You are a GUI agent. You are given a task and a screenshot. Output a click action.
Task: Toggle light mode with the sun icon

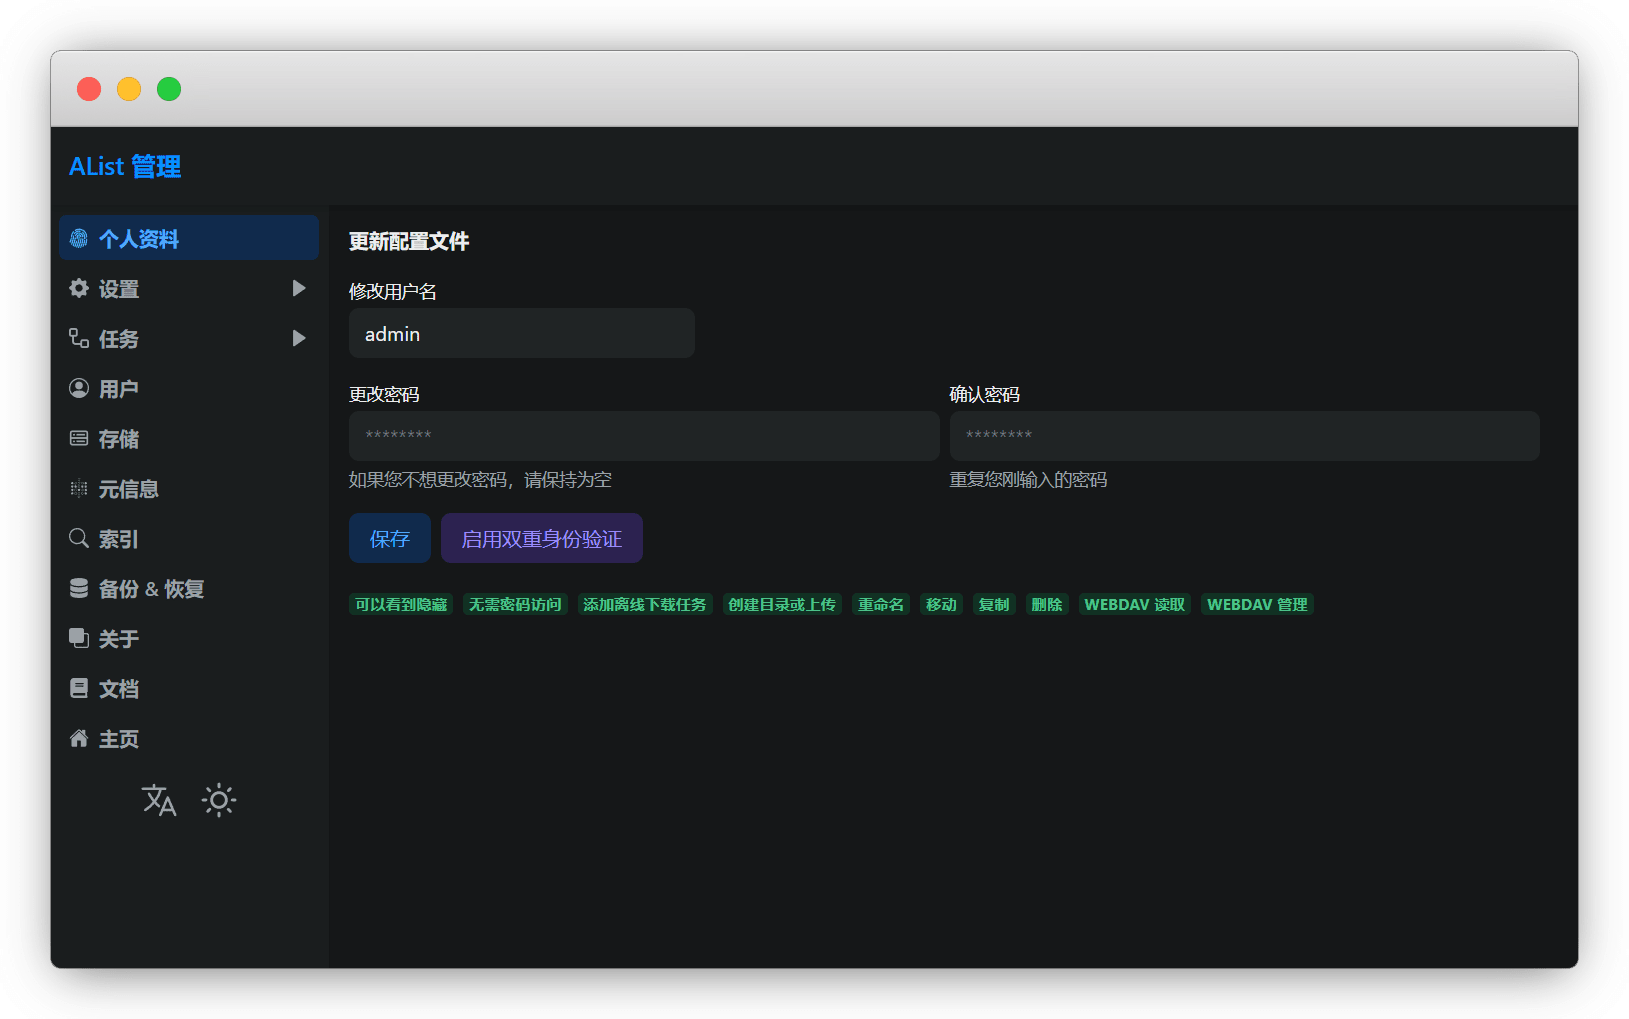219,800
